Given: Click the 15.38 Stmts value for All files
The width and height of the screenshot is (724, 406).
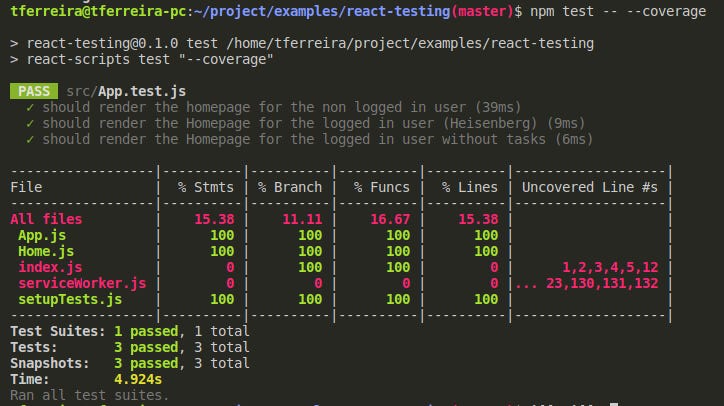Looking at the screenshot, I should [214, 219].
